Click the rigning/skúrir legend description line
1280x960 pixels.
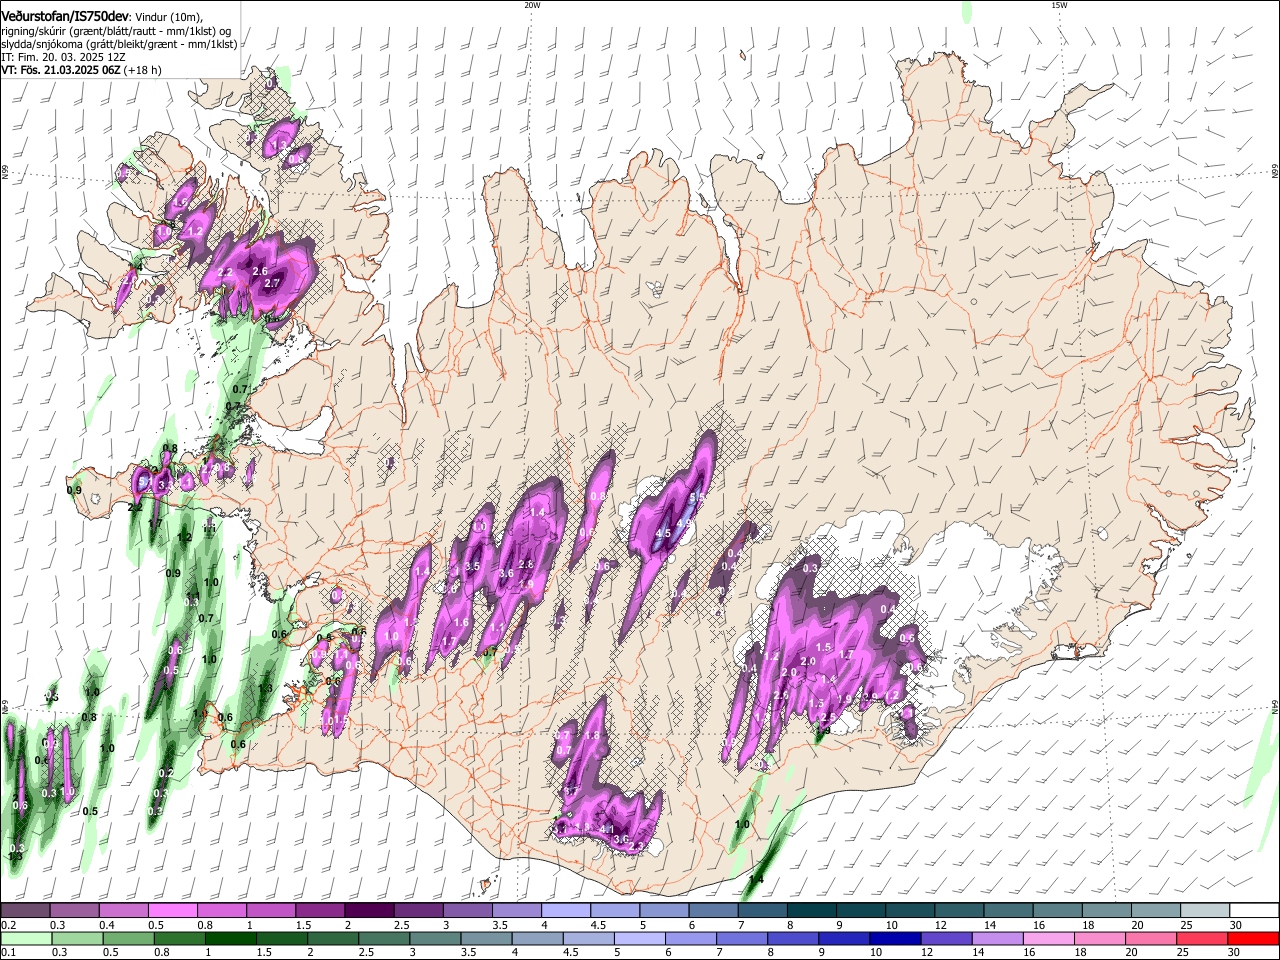(116, 31)
